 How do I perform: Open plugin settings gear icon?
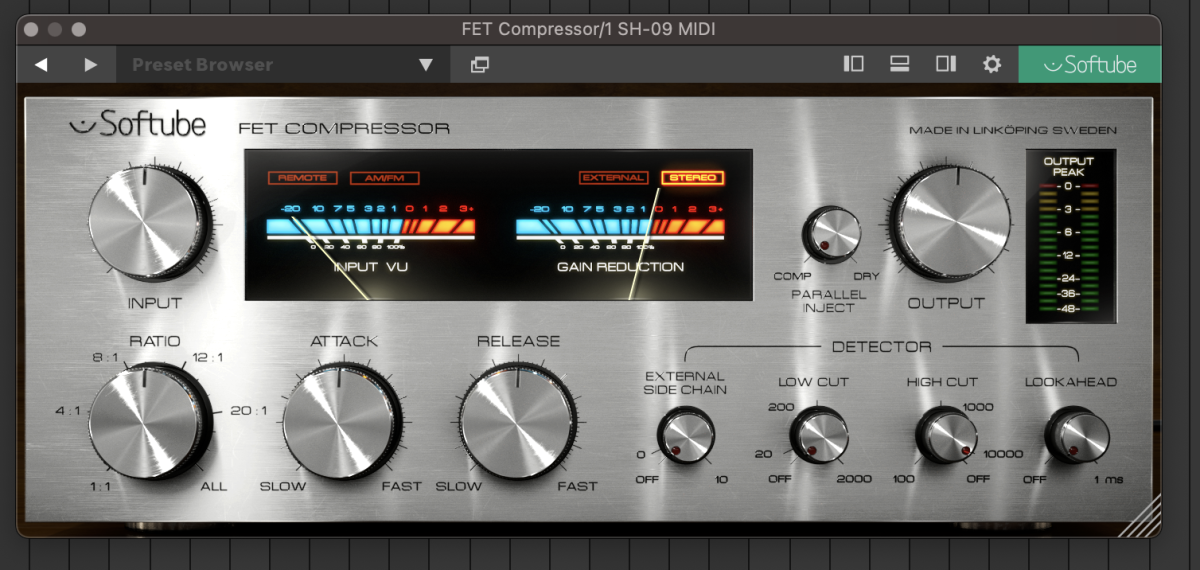click(991, 64)
